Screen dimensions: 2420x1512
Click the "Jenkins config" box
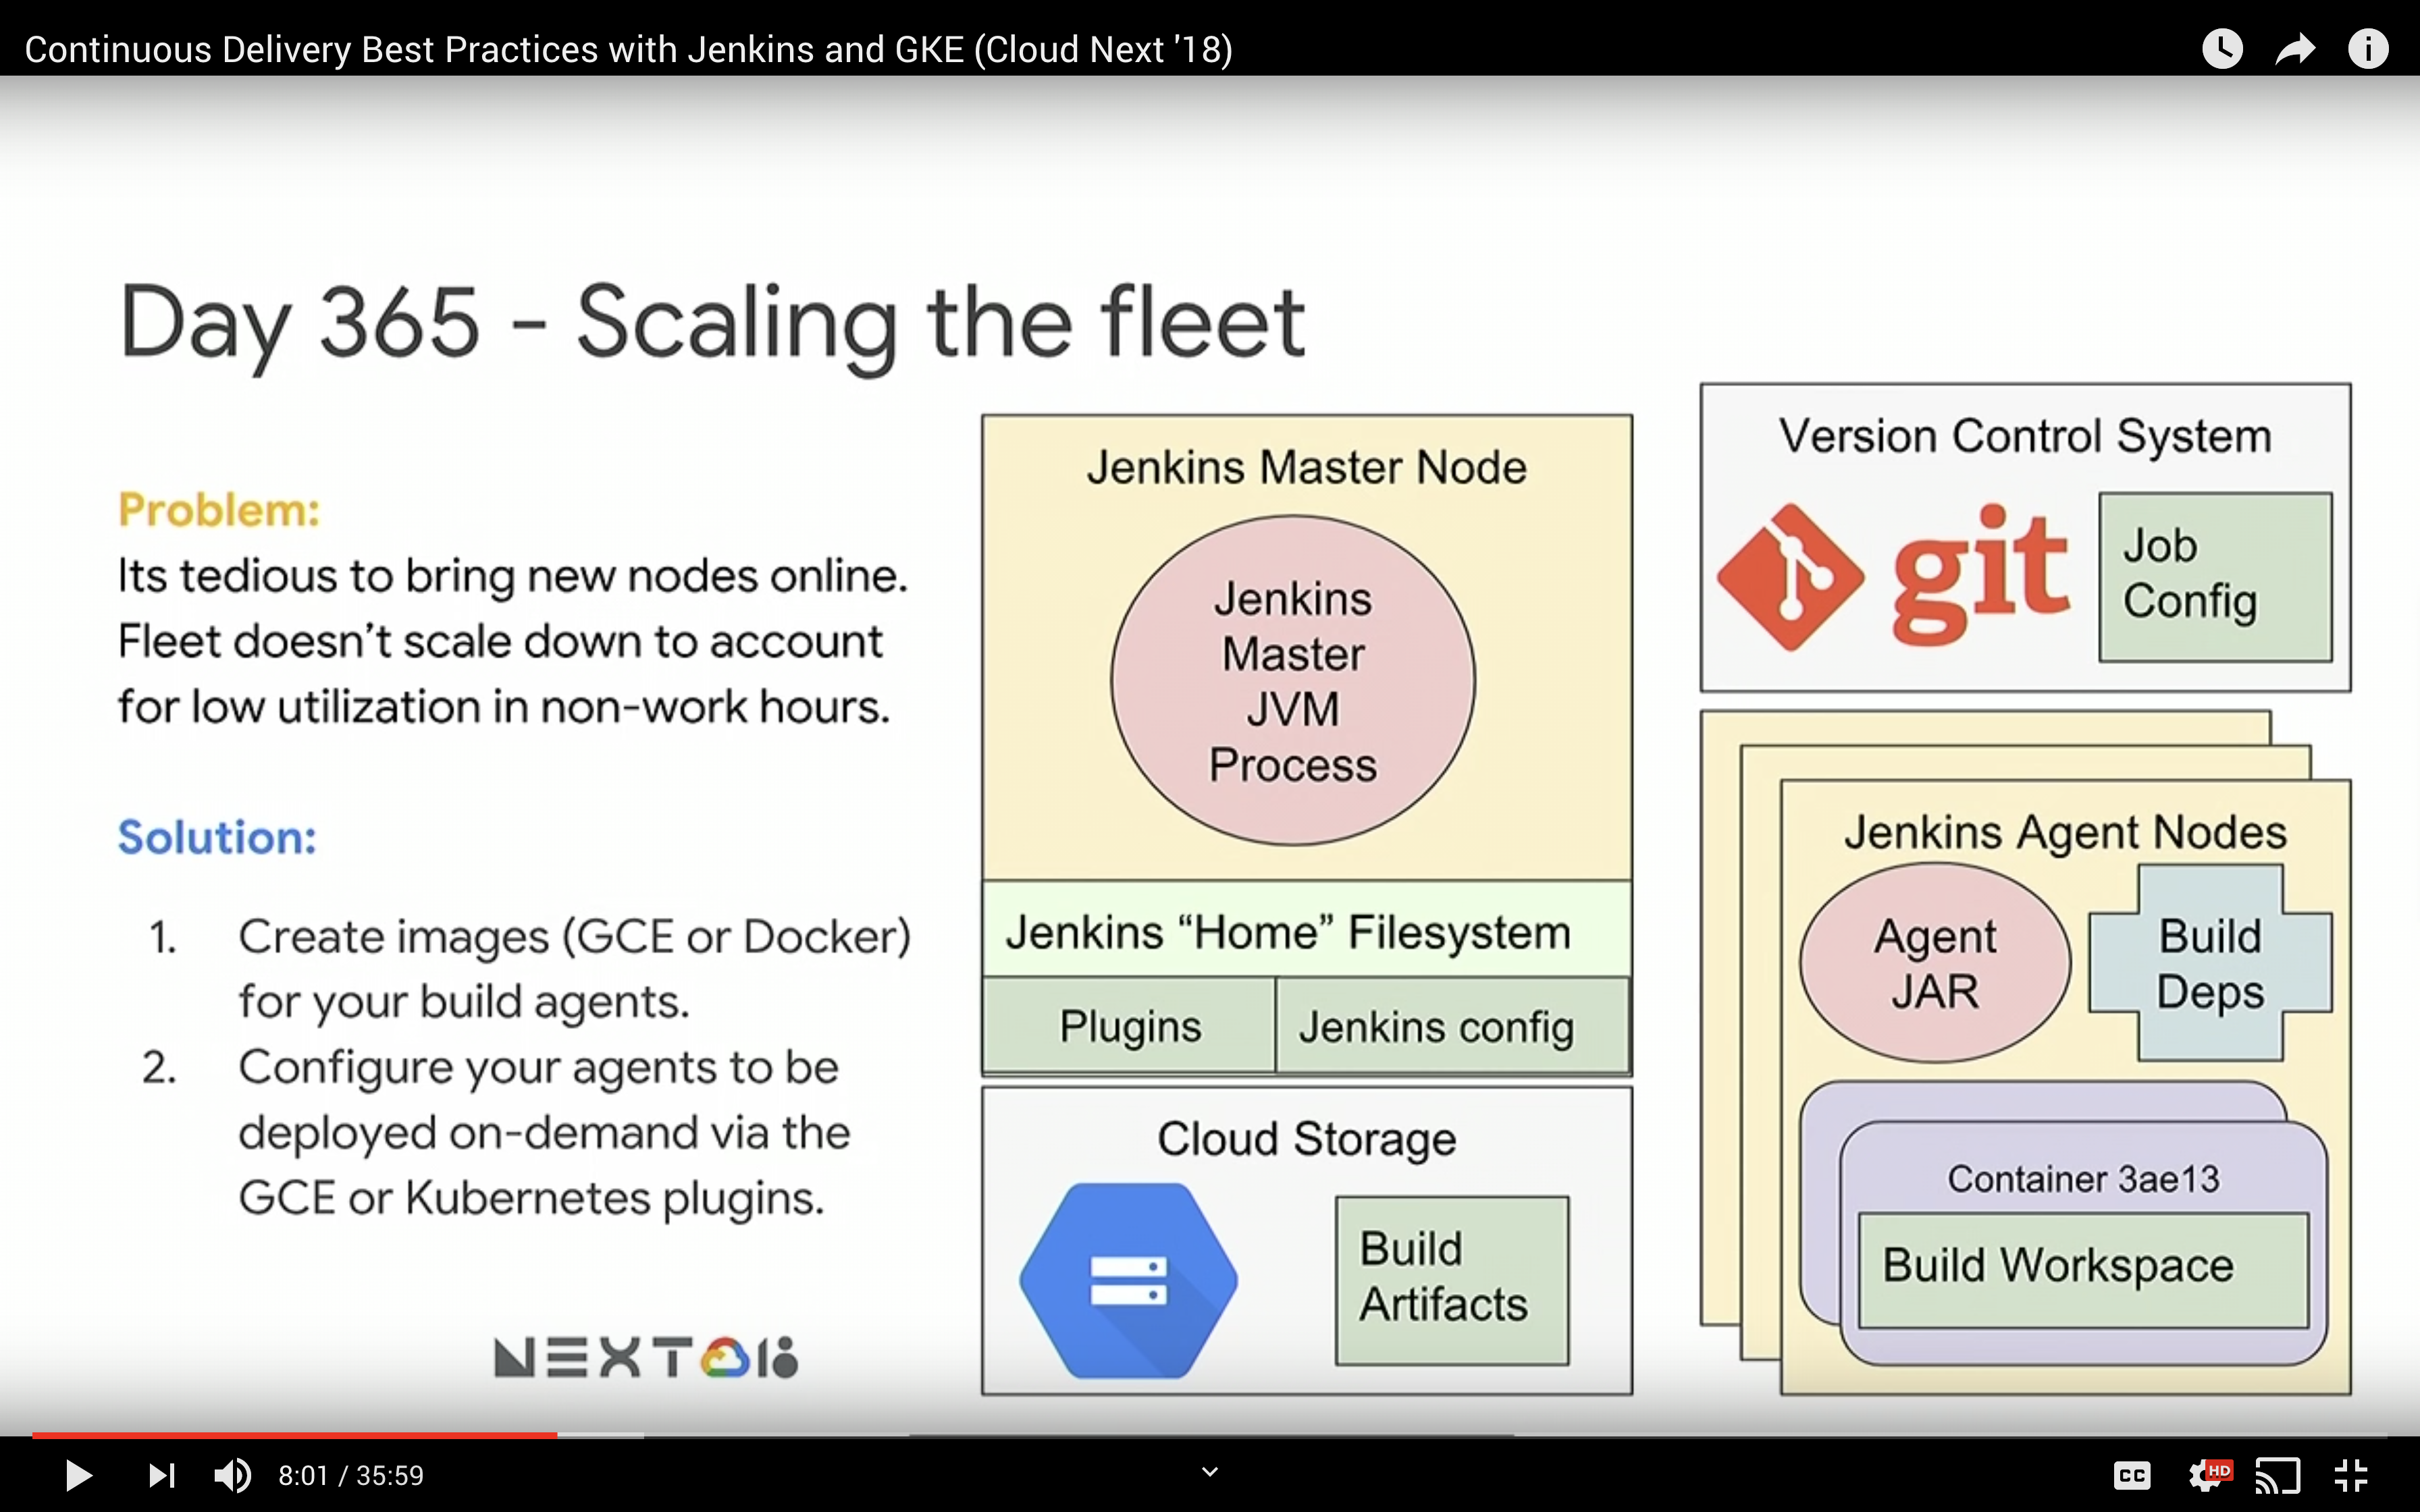click(1453, 1026)
